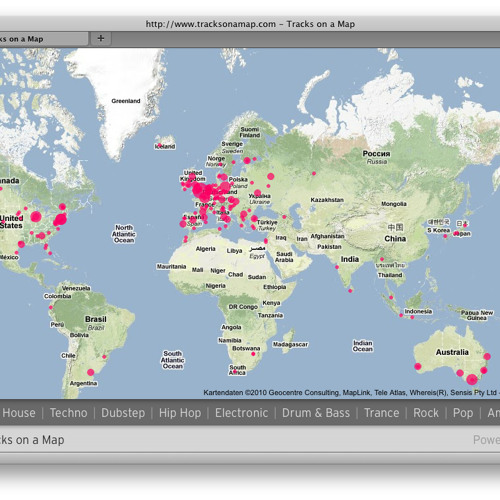Filter tracks by Techno genre
This screenshot has height=500, width=500.
click(68, 413)
